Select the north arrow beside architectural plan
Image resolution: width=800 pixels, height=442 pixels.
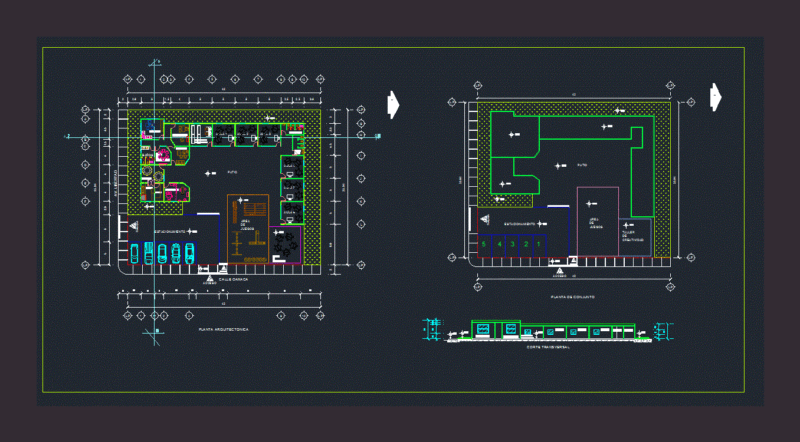tap(393, 105)
